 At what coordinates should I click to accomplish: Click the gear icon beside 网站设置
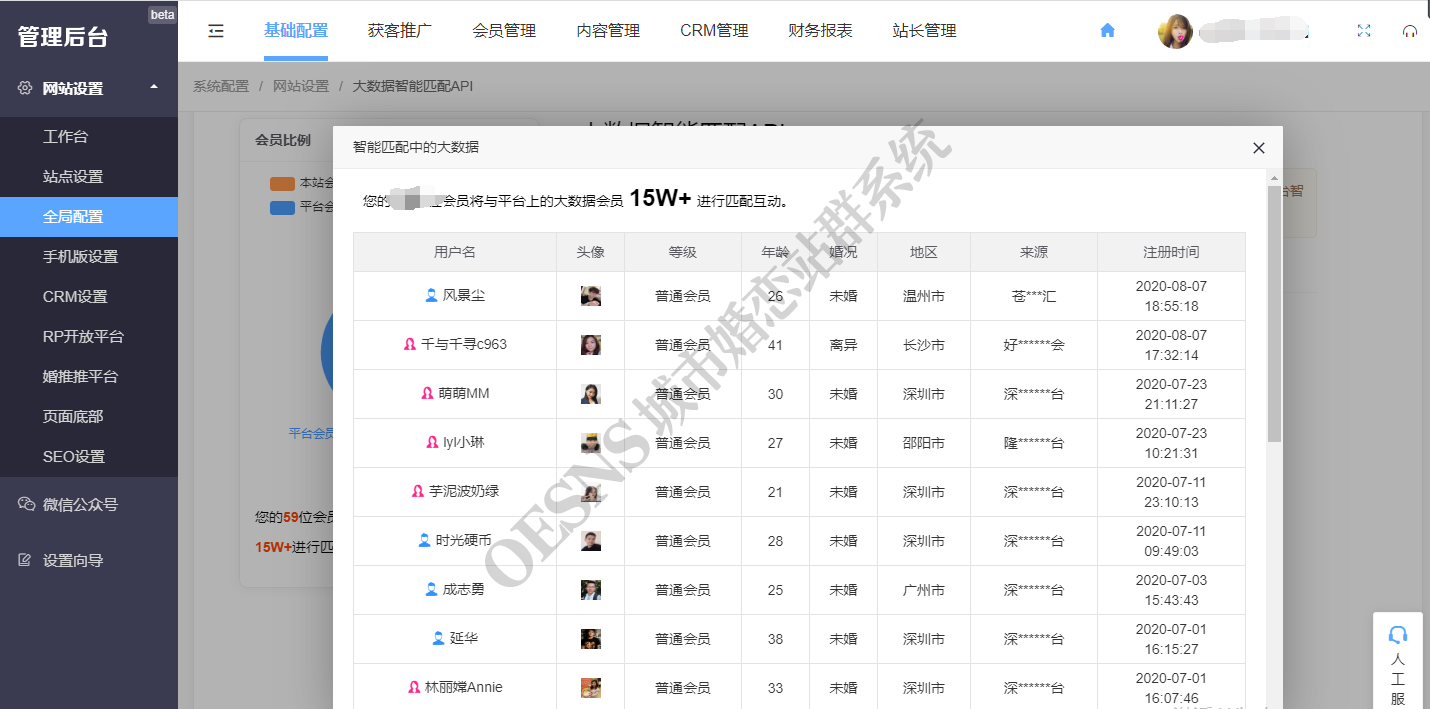tap(25, 88)
